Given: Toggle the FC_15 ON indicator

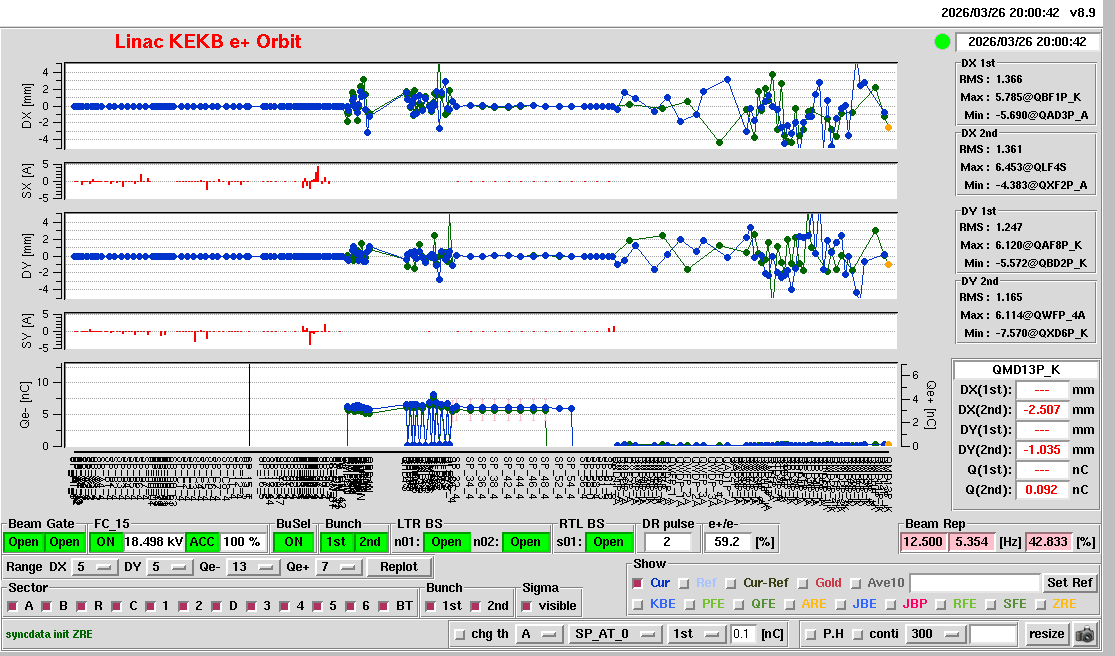Looking at the screenshot, I should (105, 542).
